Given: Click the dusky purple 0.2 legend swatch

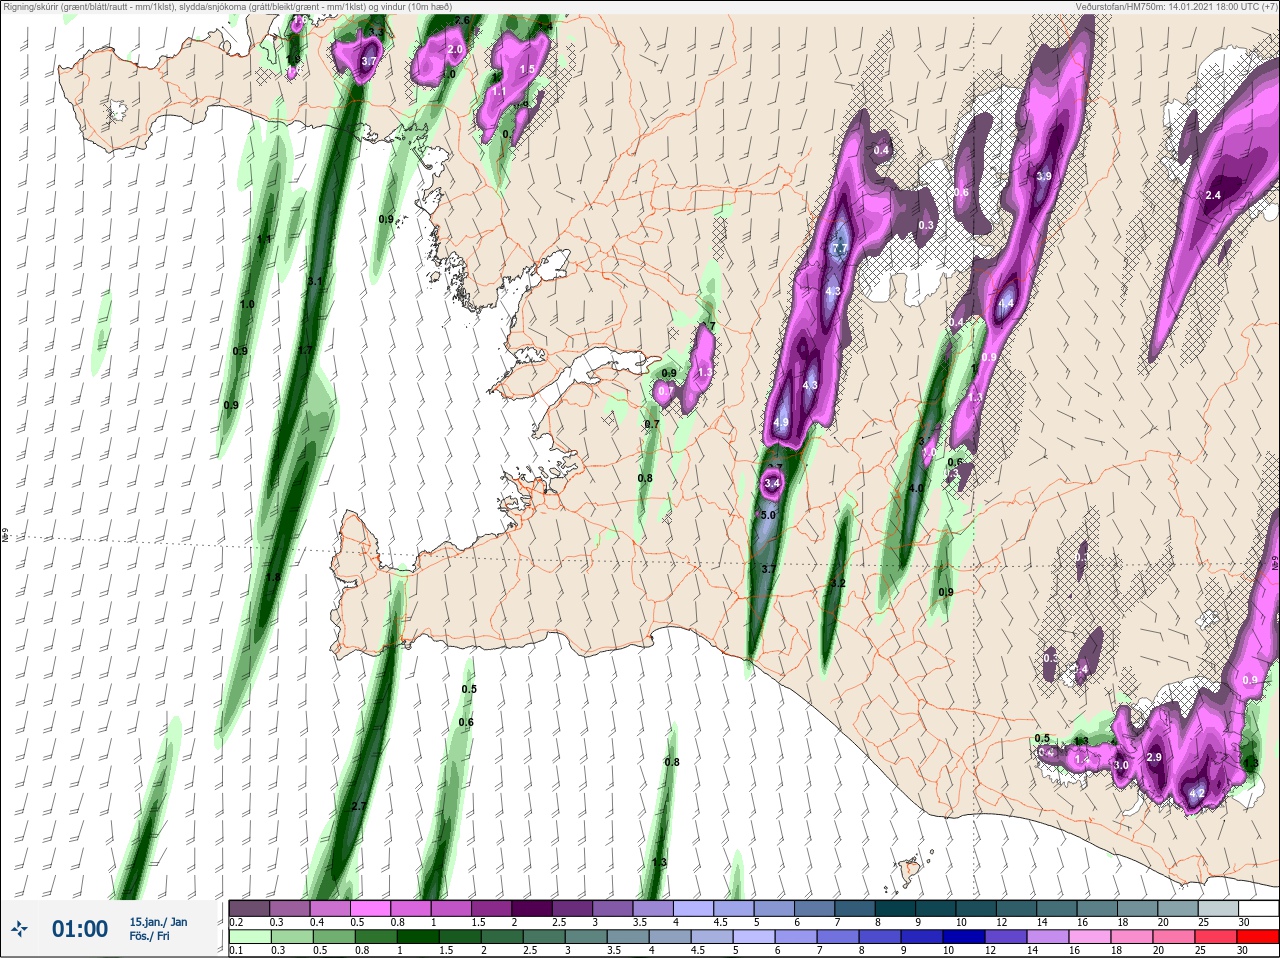Looking at the screenshot, I should pos(249,908).
